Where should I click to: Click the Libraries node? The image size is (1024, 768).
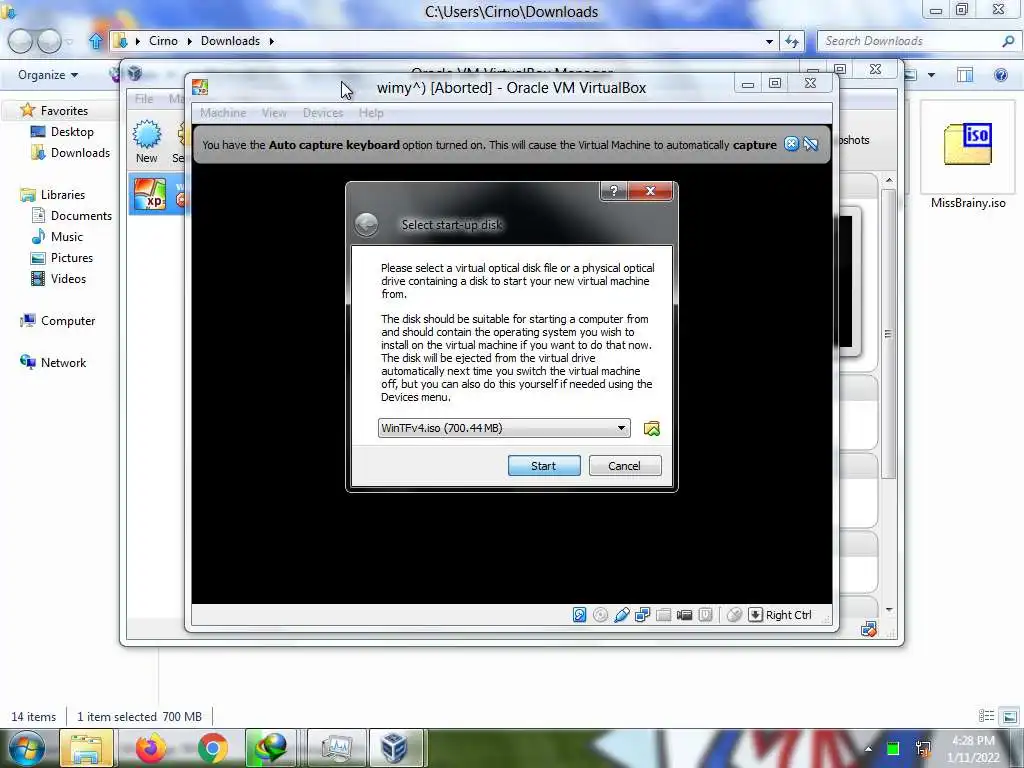click(x=62, y=195)
